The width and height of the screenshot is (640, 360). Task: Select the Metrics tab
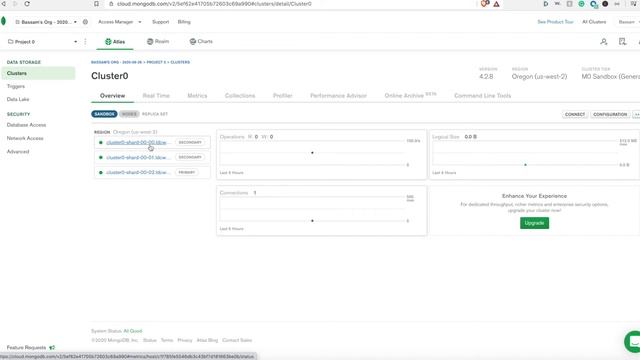[x=197, y=96]
